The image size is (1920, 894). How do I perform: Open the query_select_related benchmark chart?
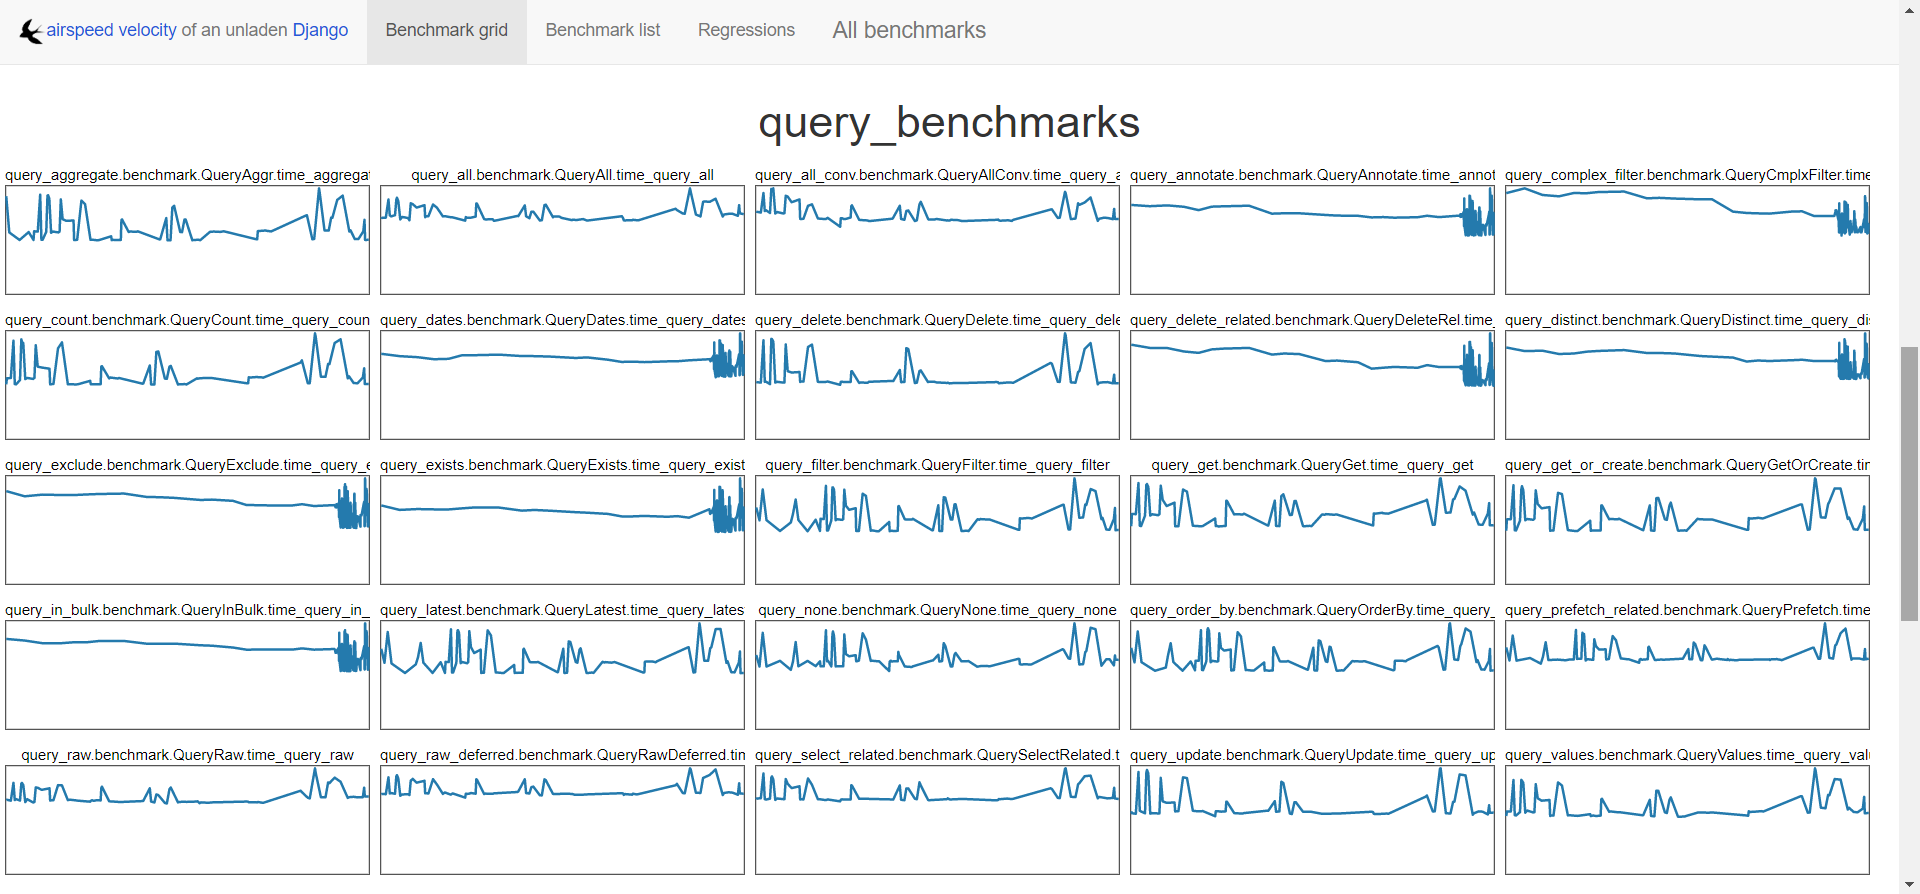coord(937,820)
